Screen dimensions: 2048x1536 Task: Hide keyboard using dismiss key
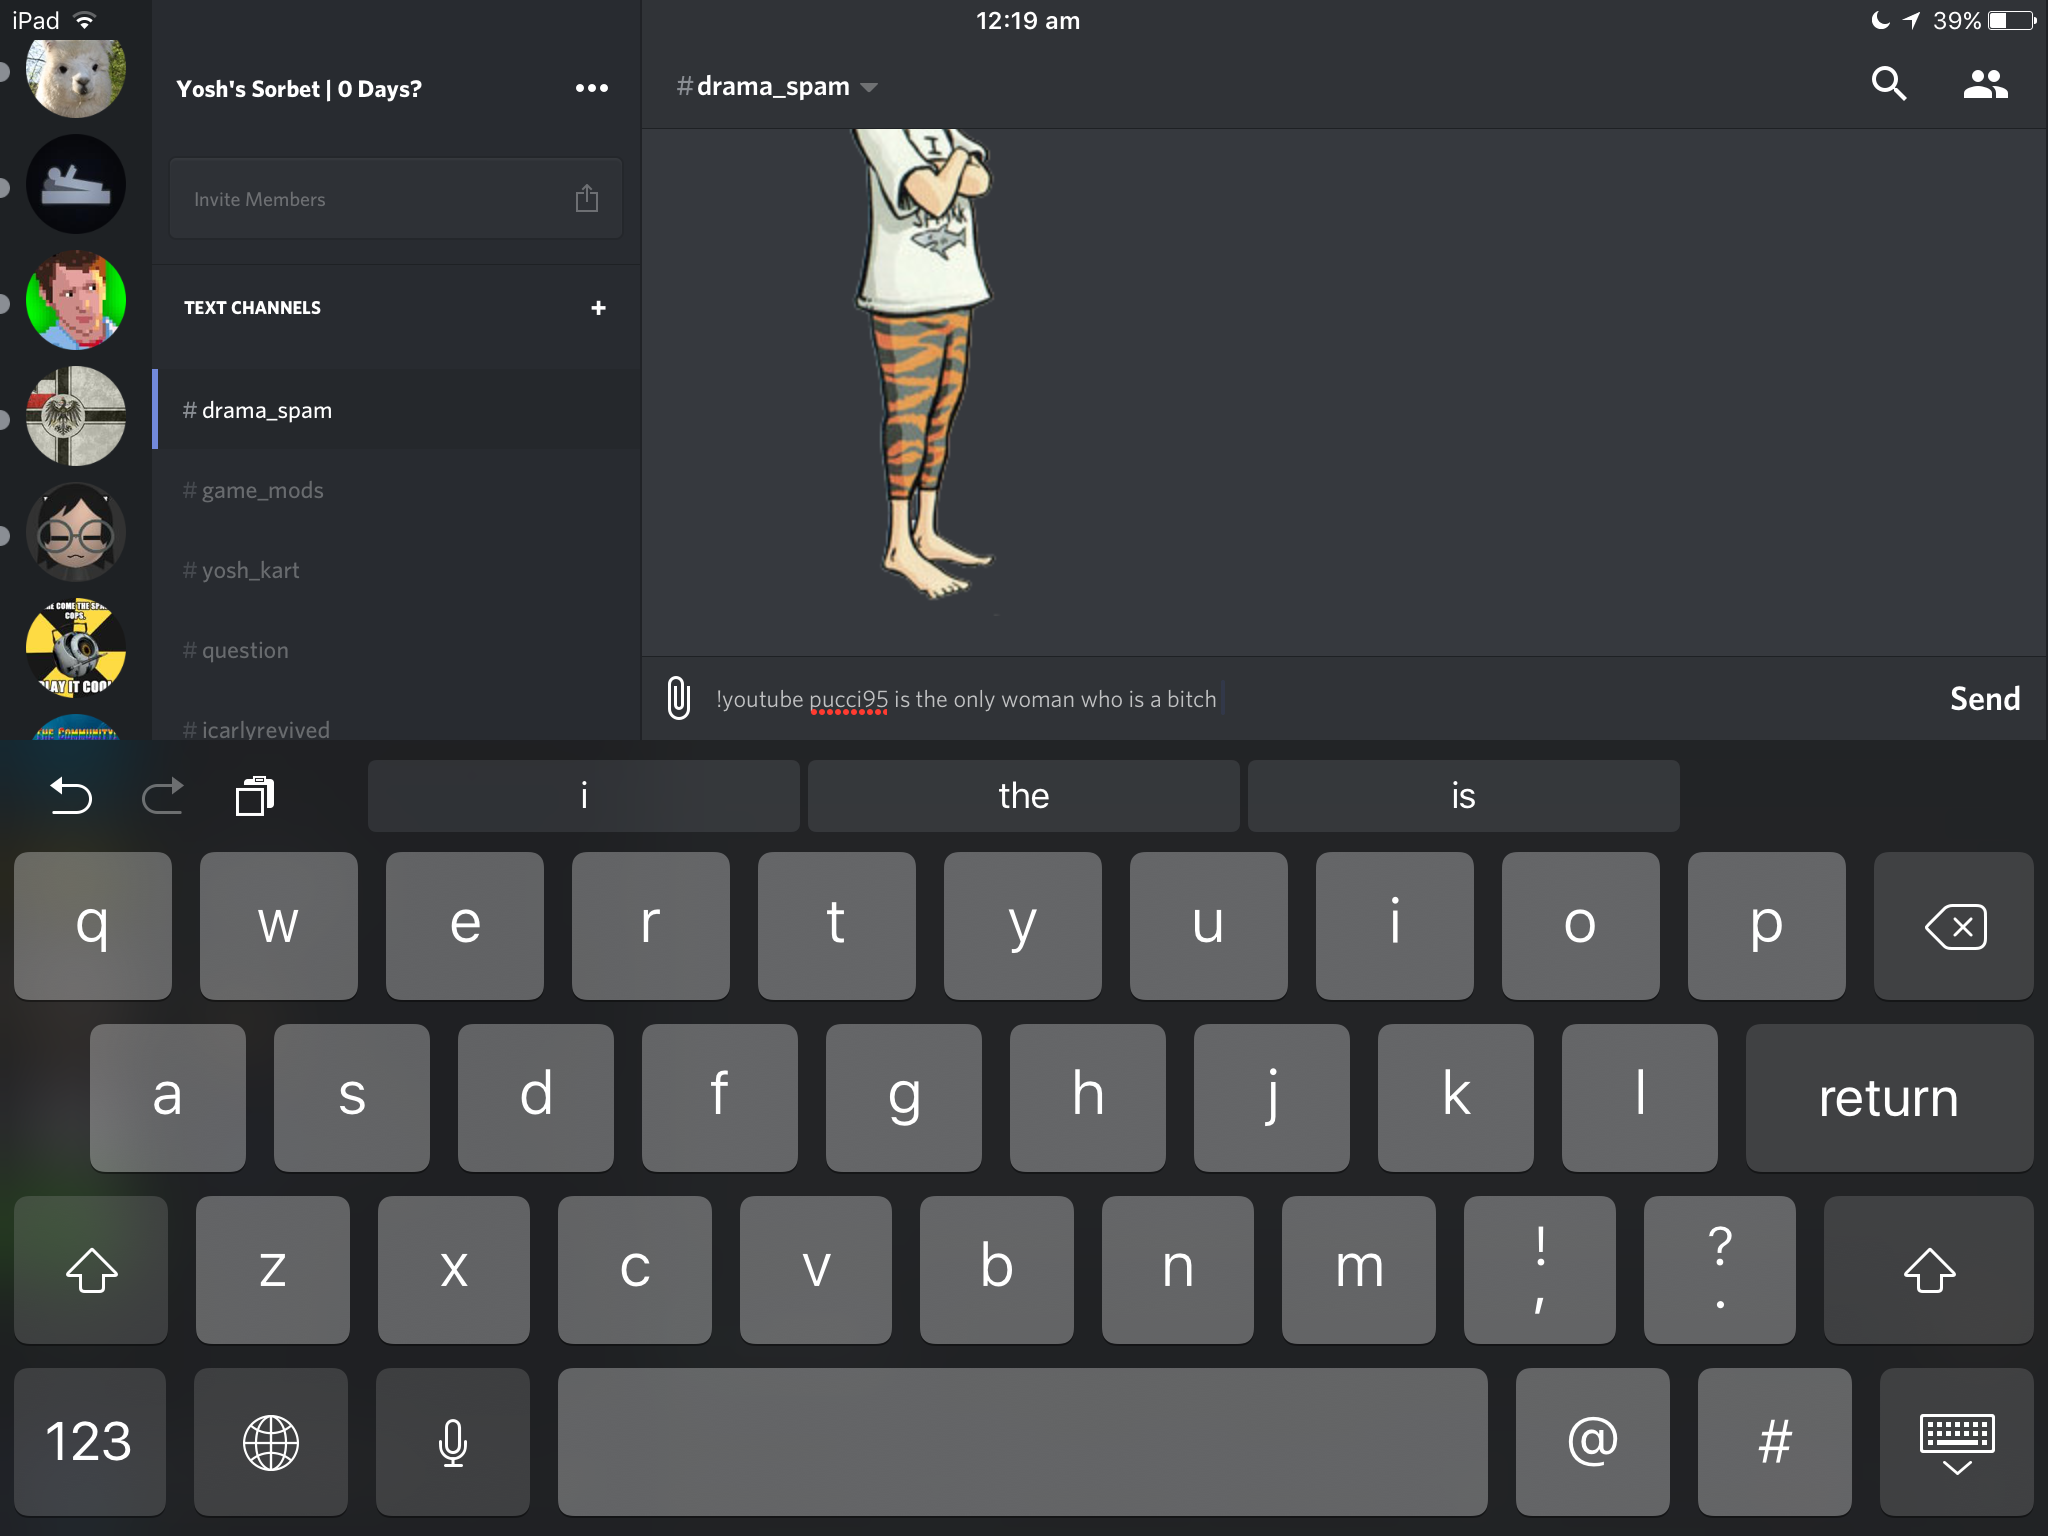click(1956, 1442)
